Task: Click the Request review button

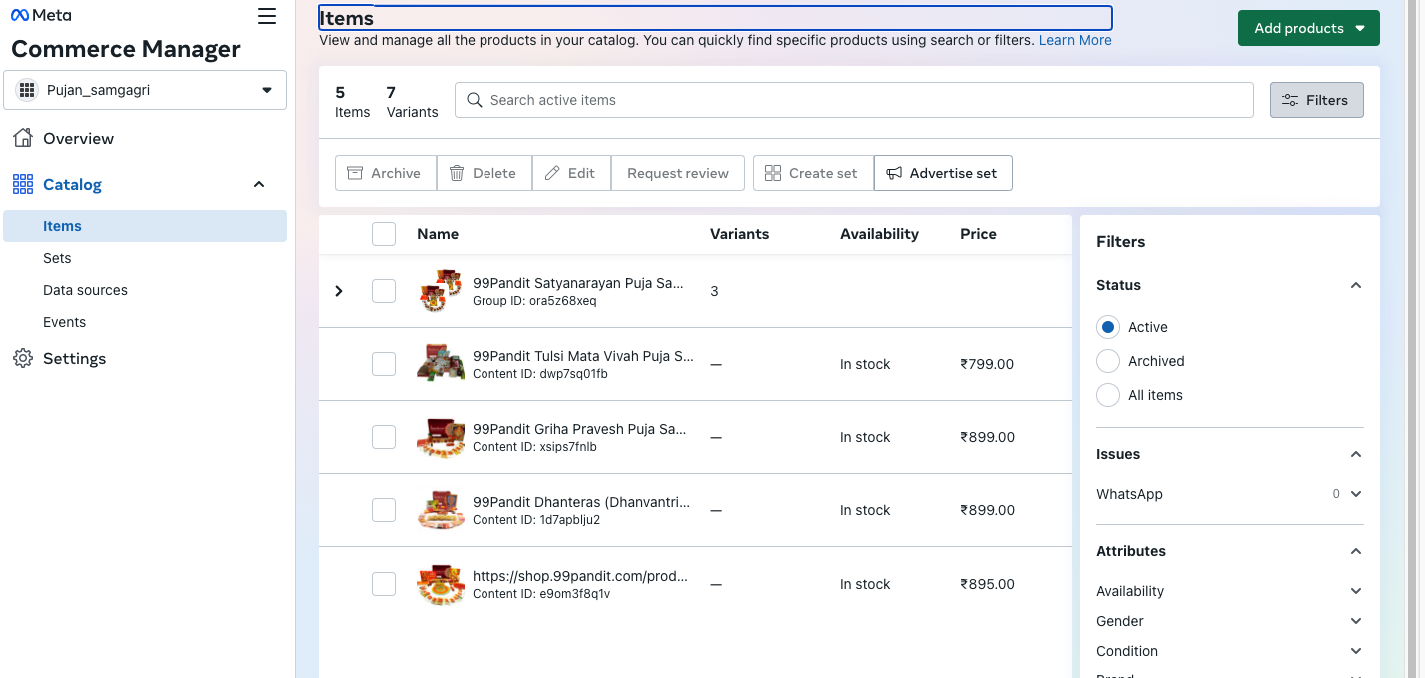Action: click(x=678, y=173)
